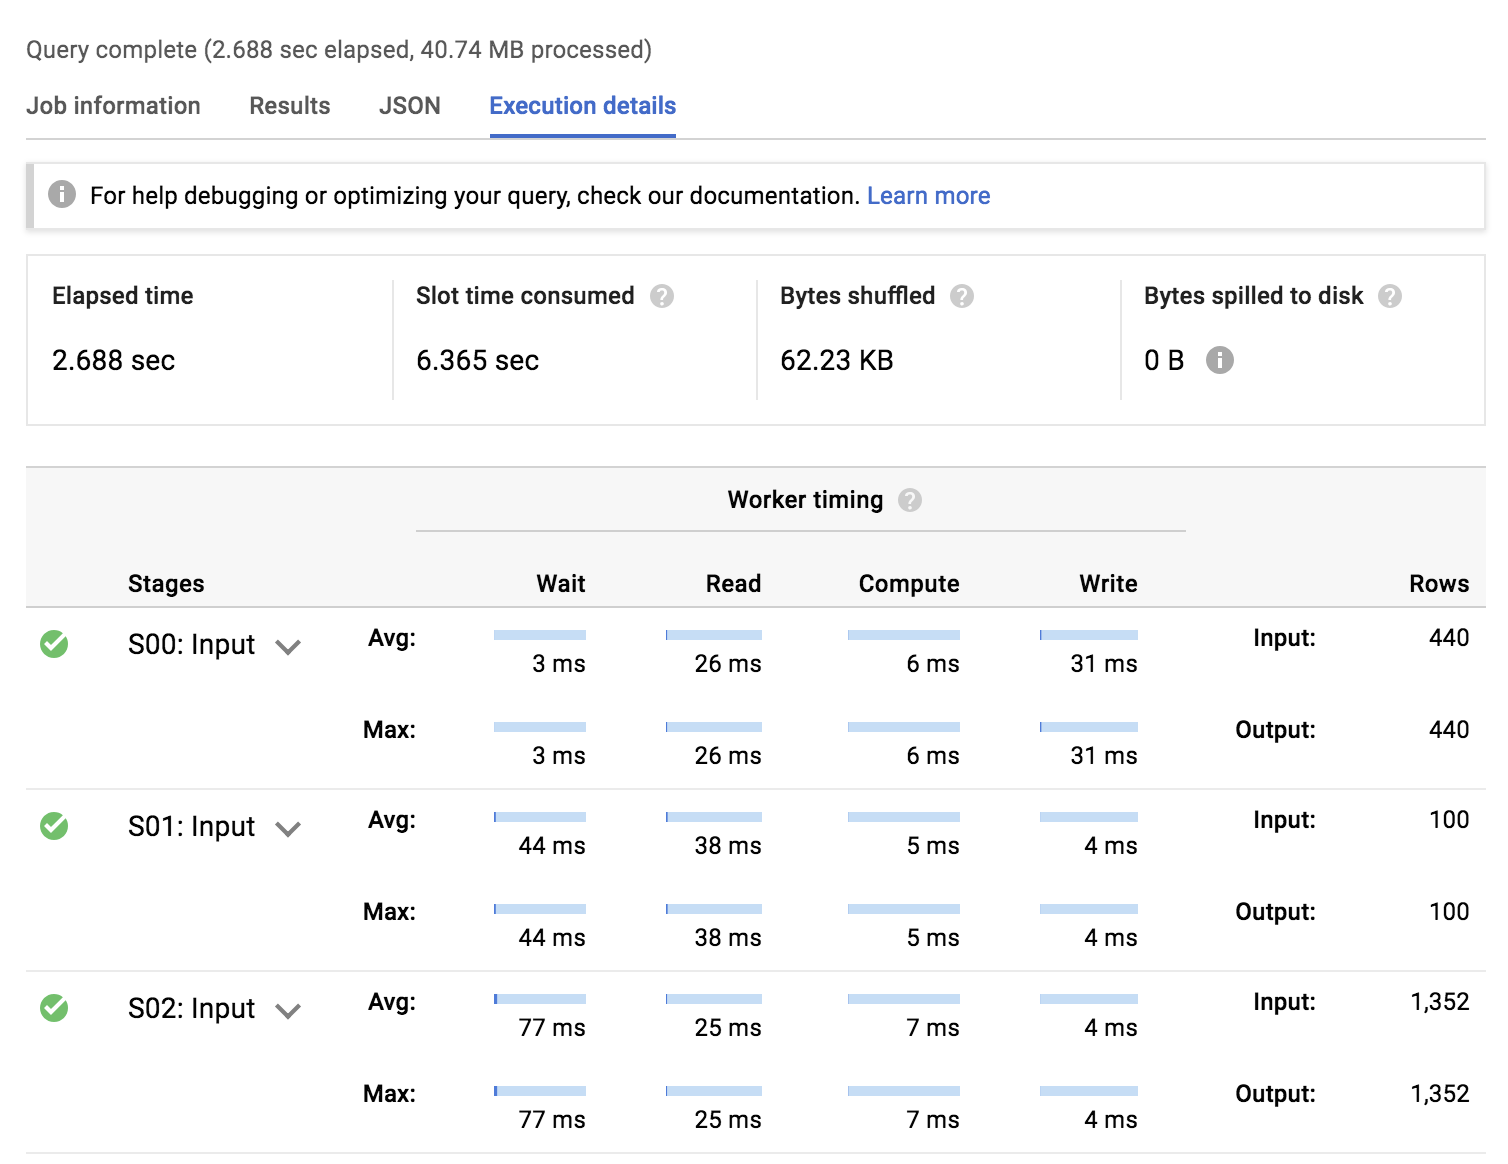Screen dimensions: 1508x1164
Task: Open help icon beside Bytes spilled to disk
Action: coord(1390,296)
